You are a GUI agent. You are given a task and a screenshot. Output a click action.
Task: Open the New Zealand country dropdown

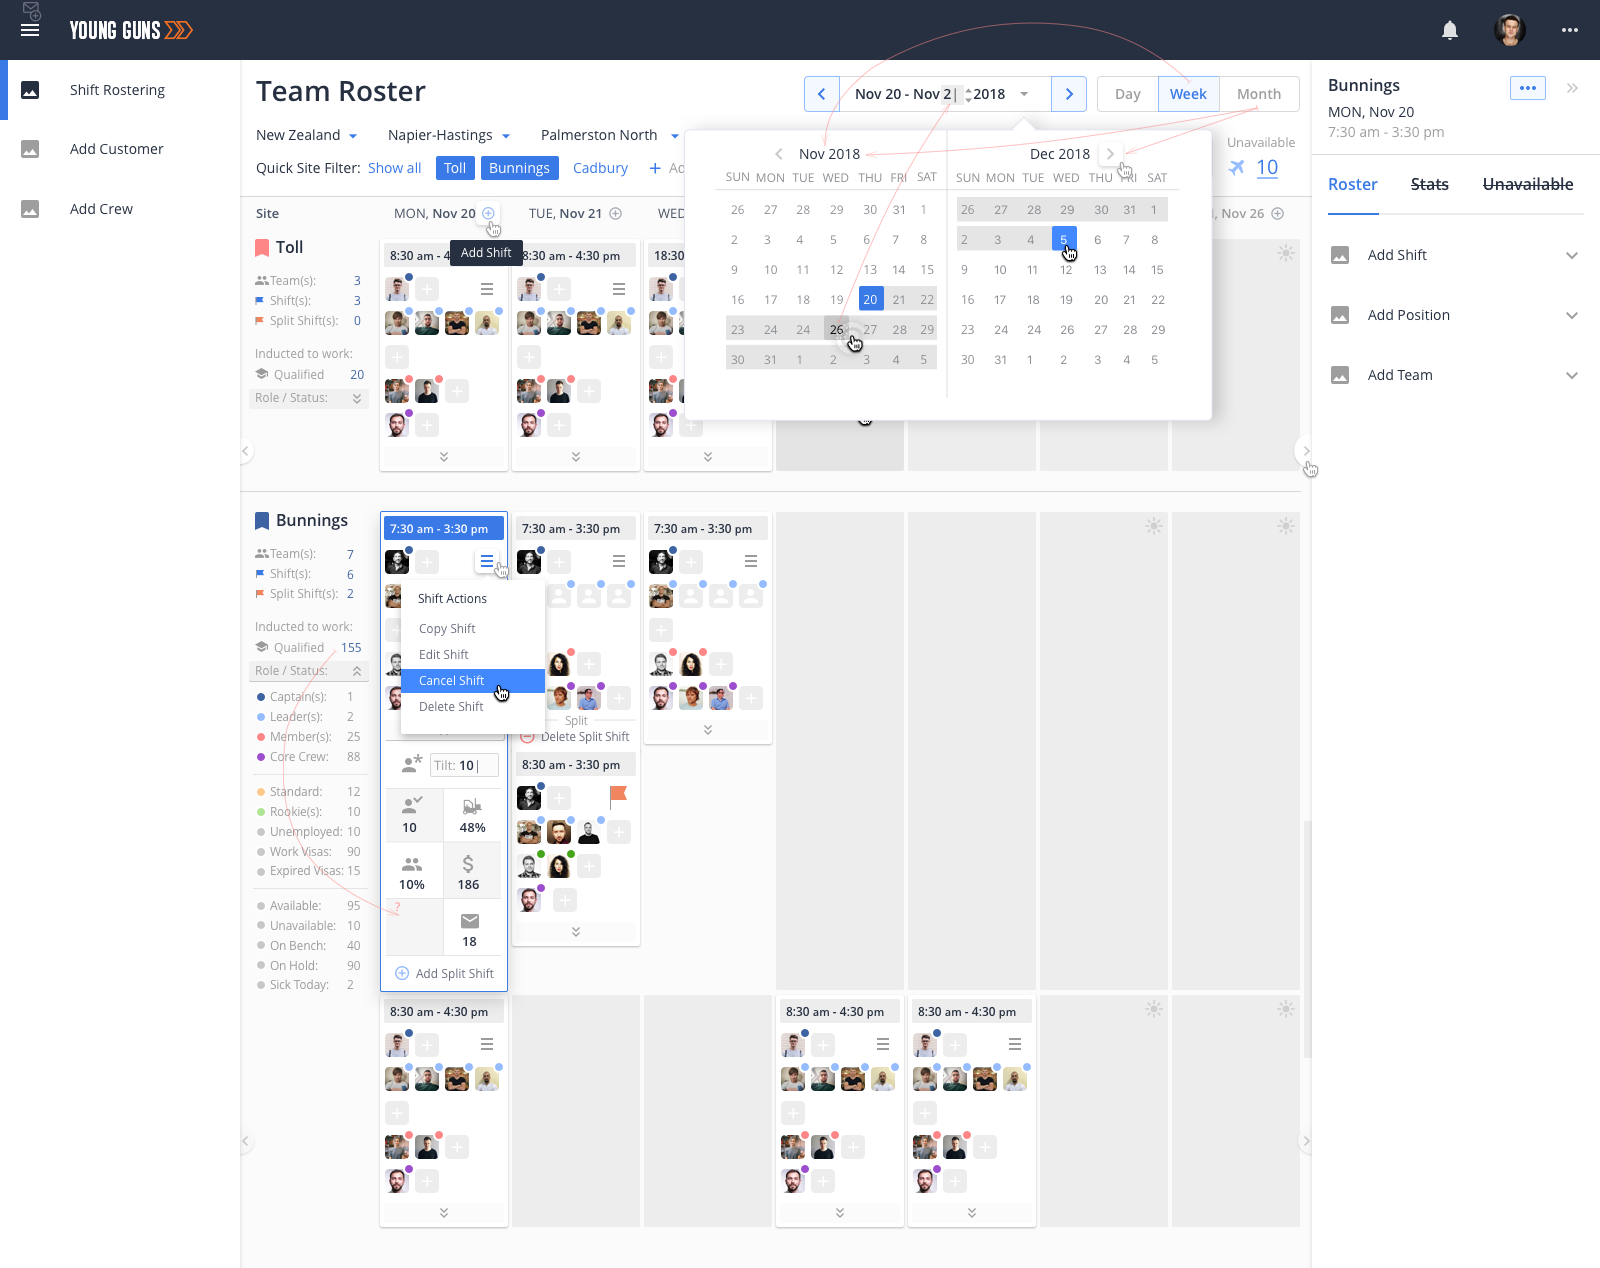click(x=306, y=135)
